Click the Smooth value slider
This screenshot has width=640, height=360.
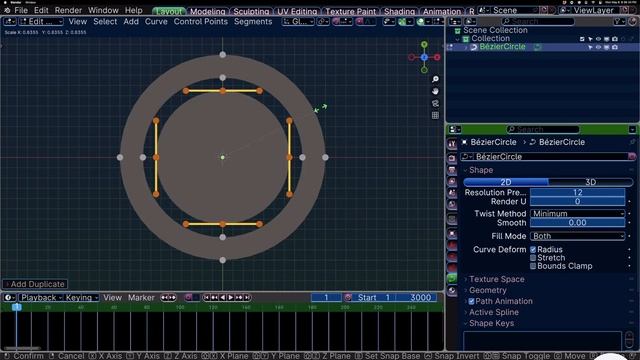577,222
